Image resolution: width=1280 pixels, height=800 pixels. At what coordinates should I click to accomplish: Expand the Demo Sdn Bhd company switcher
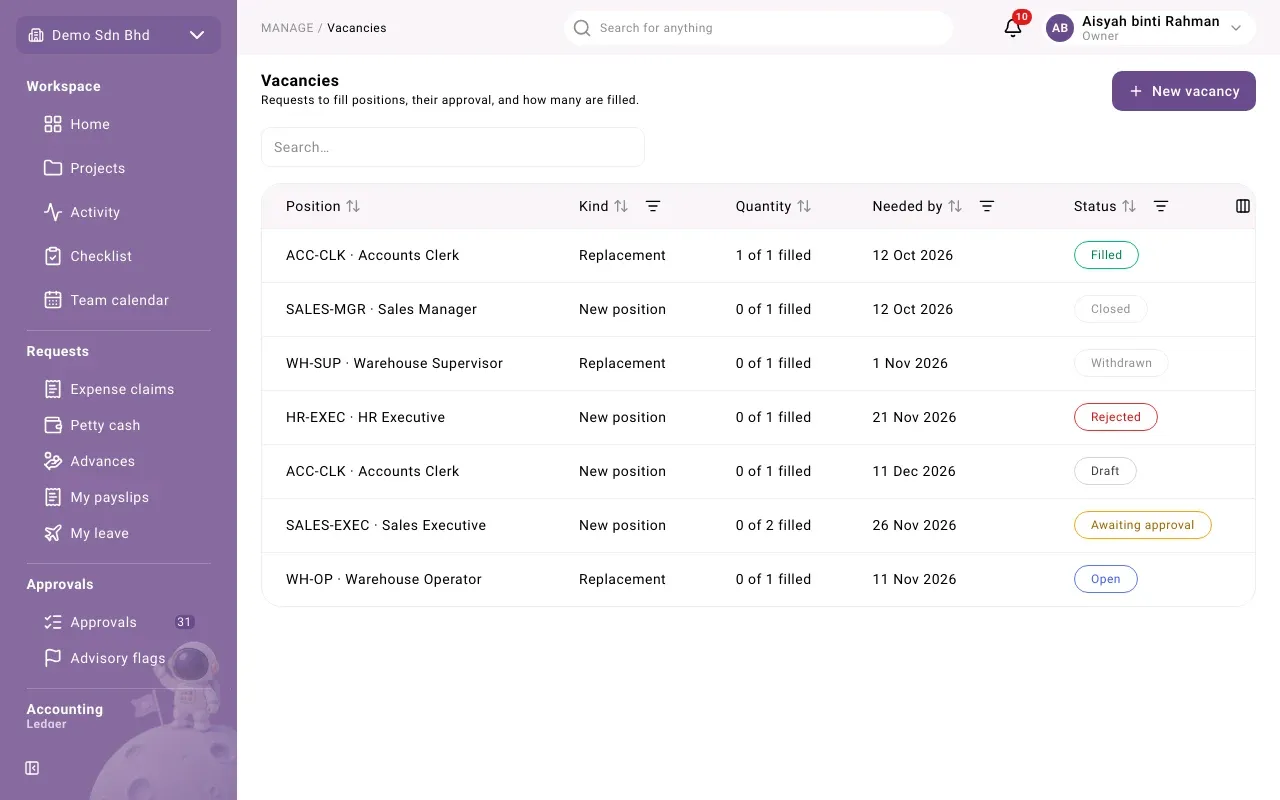(118, 35)
